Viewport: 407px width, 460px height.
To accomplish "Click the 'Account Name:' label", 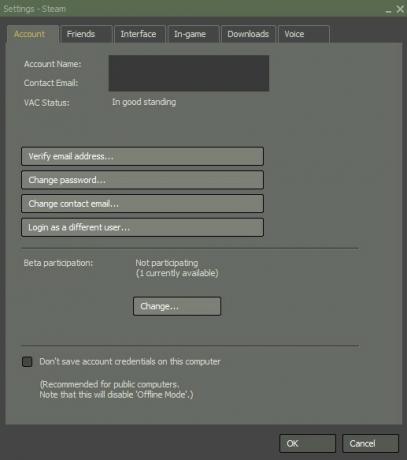I will tap(52, 64).
